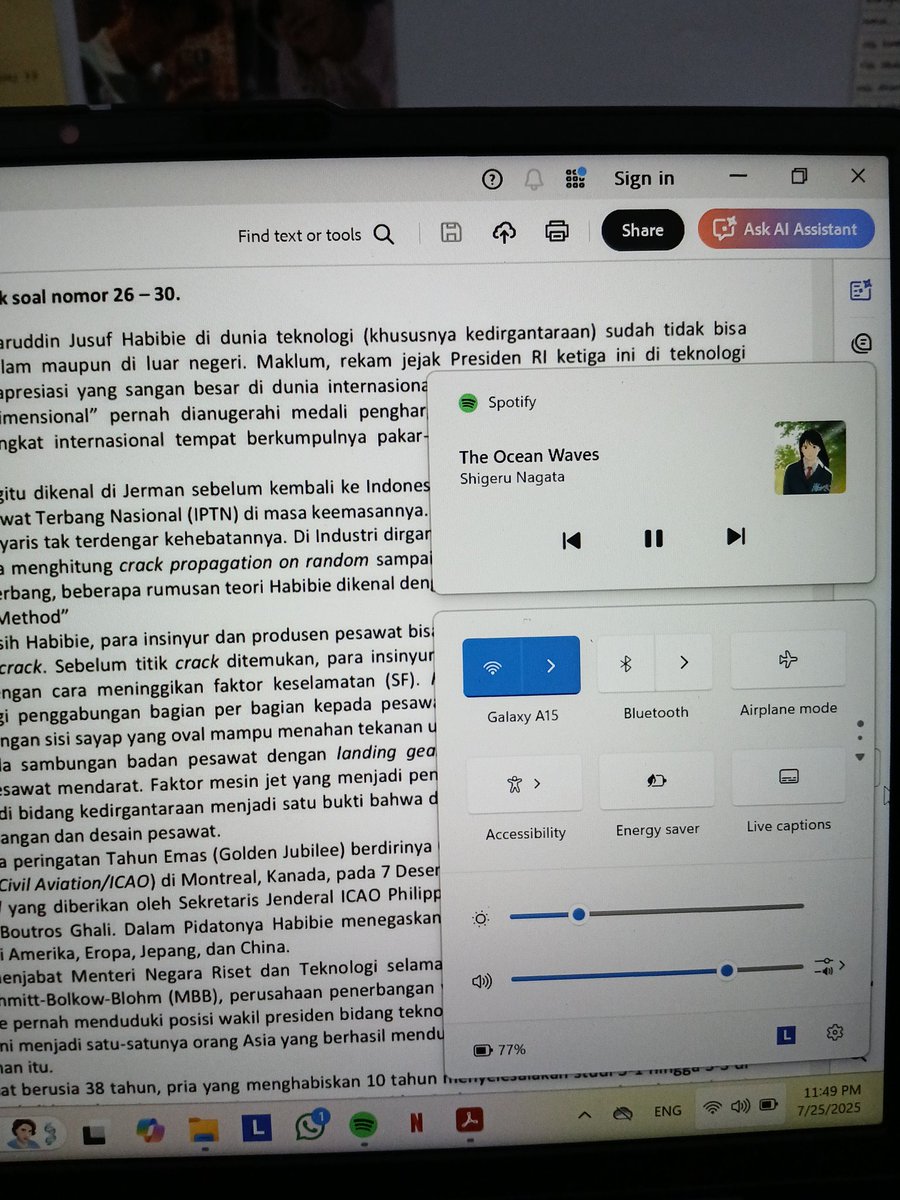Switch to Adobe Acrobat on taskbar
The width and height of the screenshot is (900, 1200).
(470, 1121)
